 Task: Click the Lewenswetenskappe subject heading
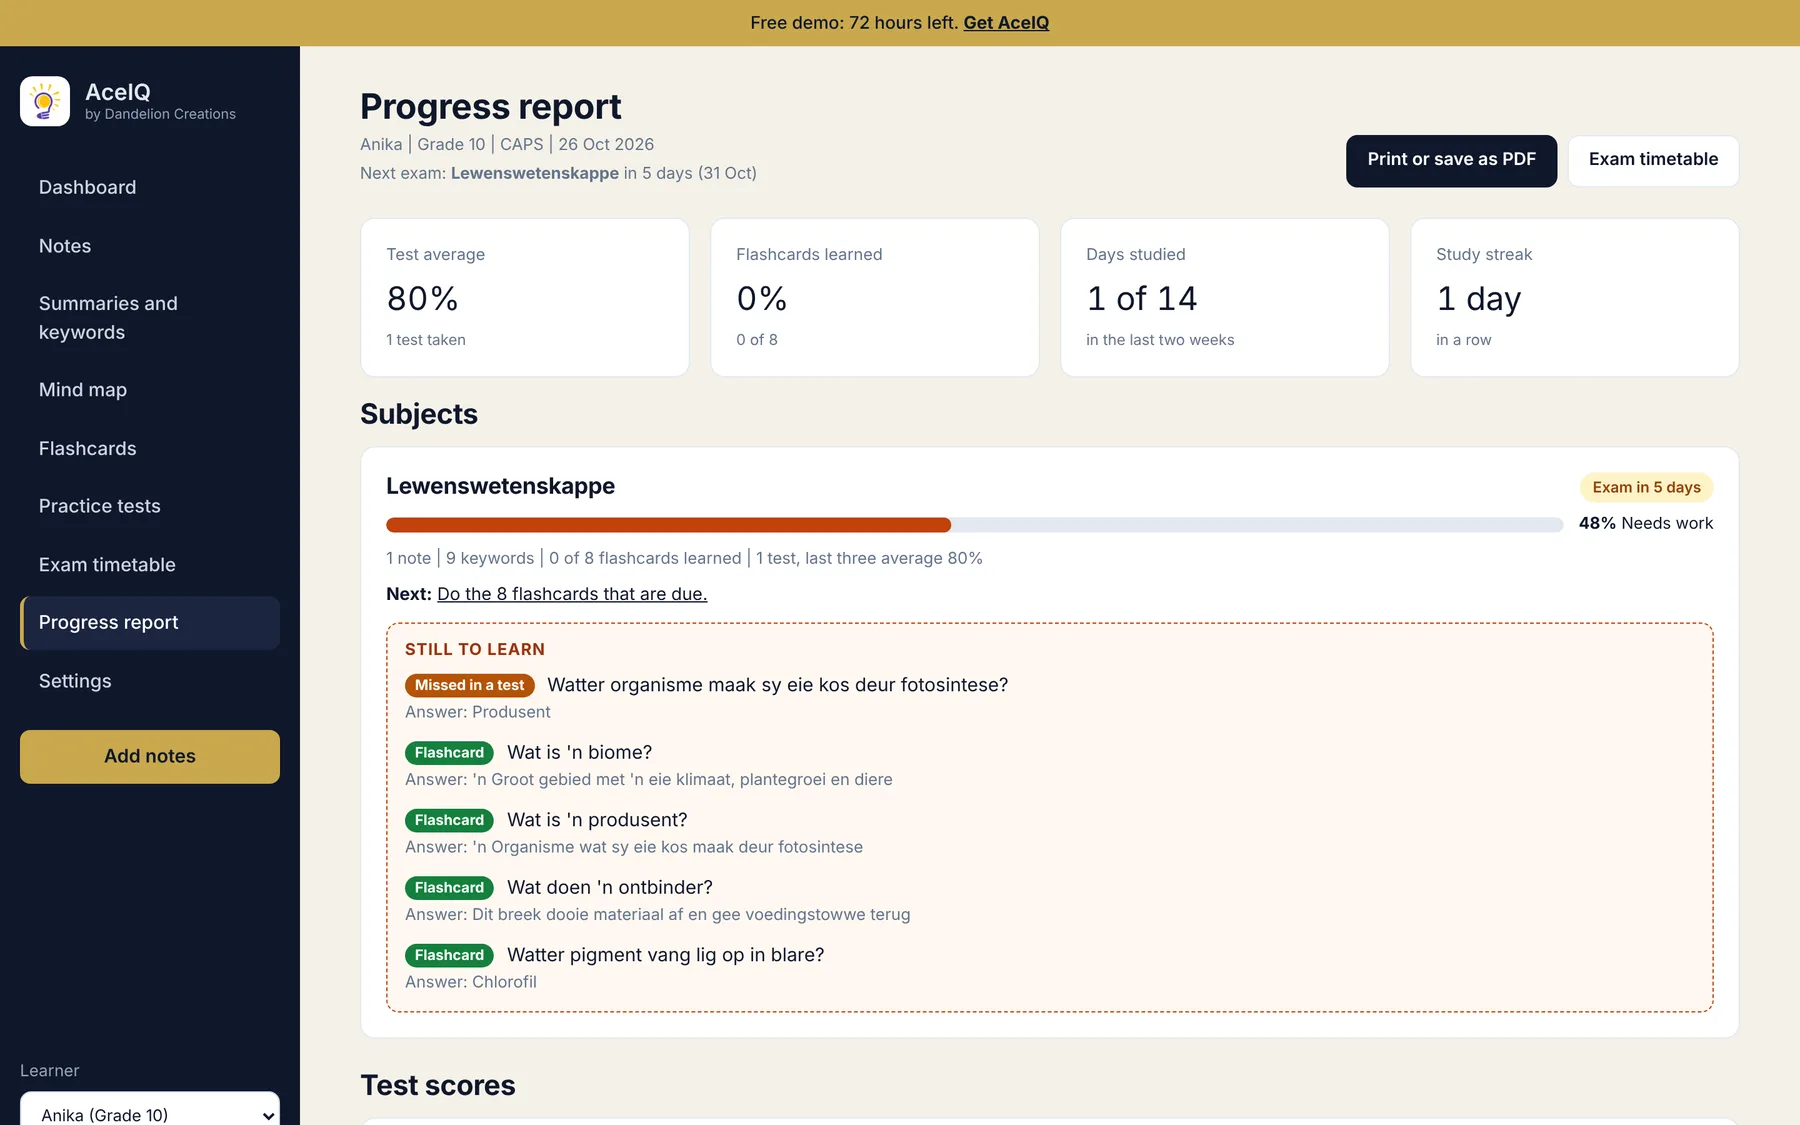click(501, 486)
